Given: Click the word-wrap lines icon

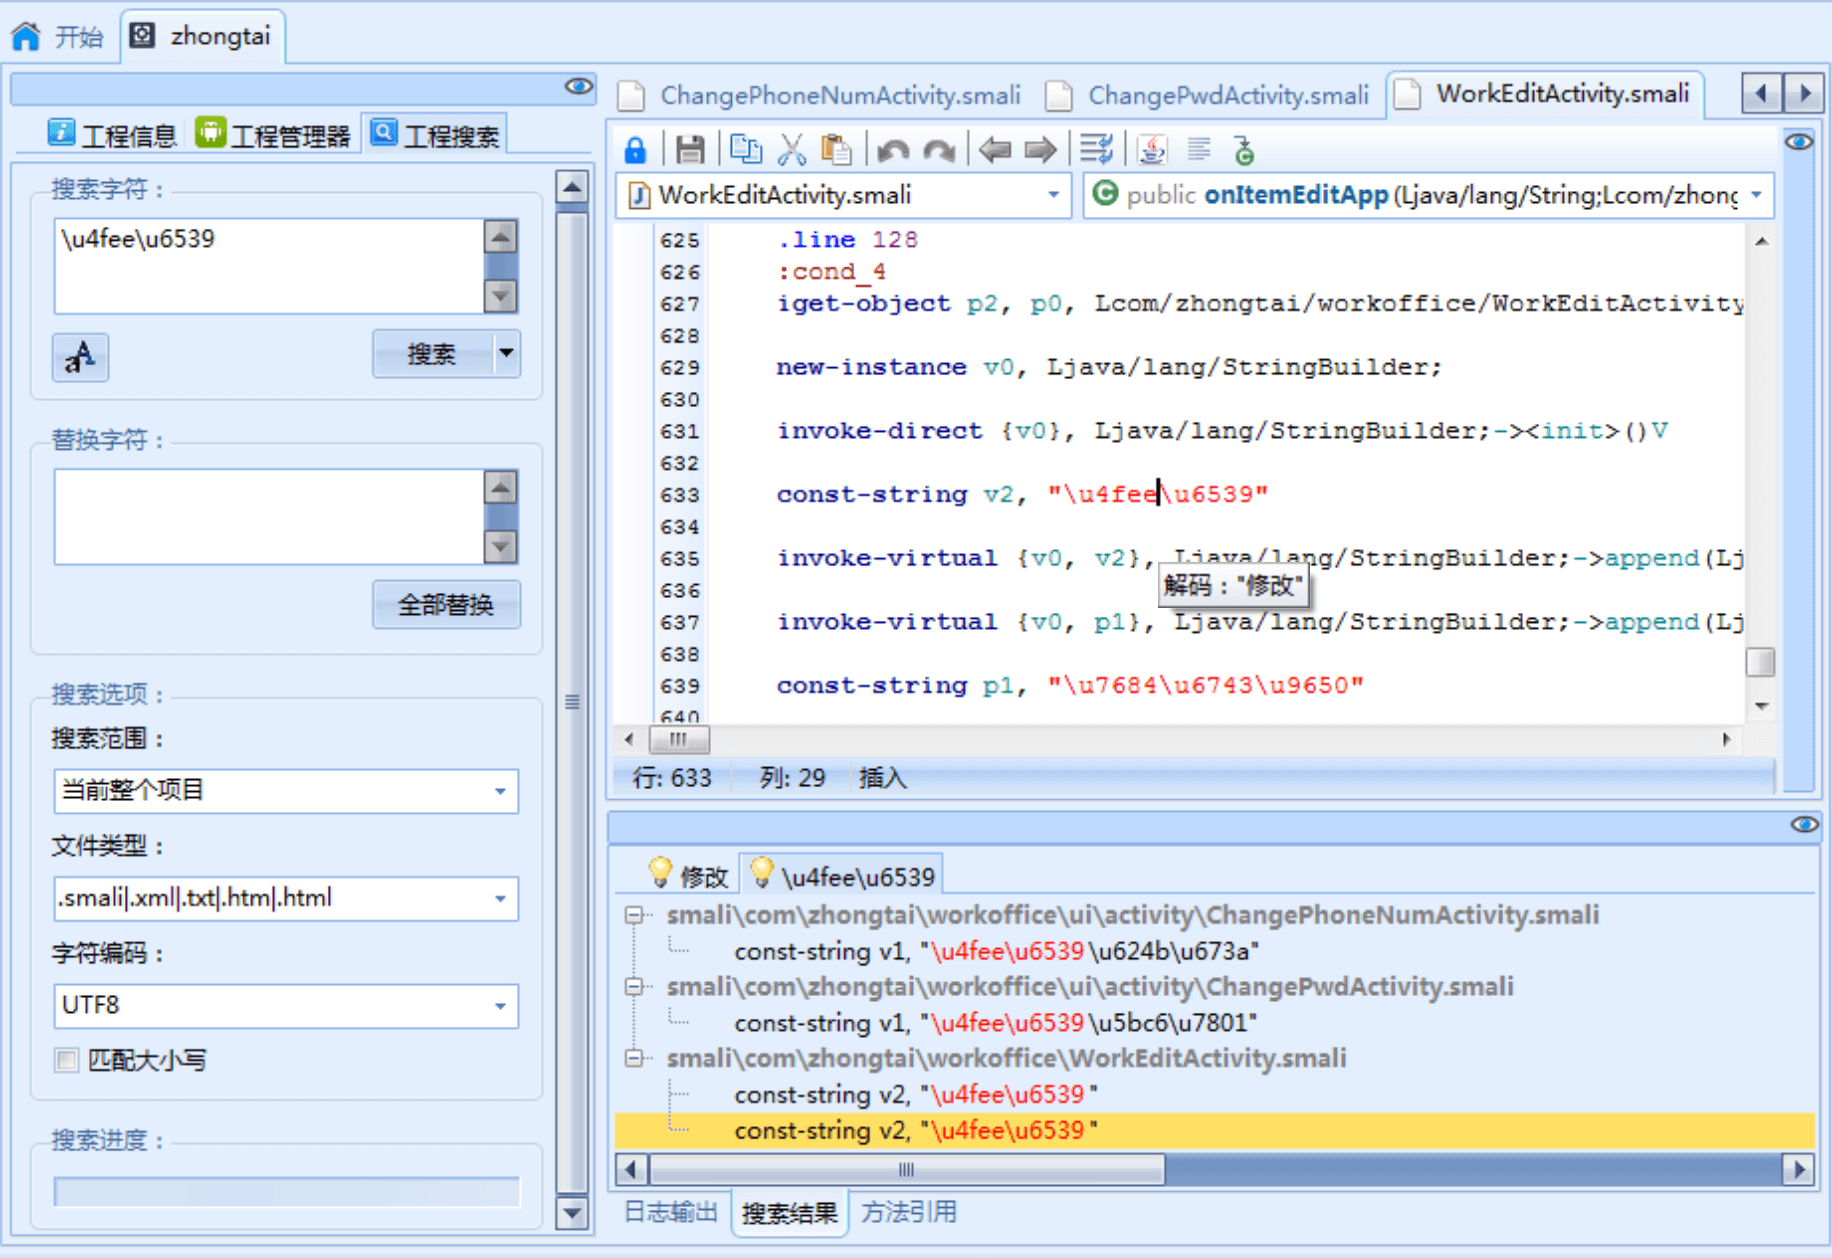Looking at the screenshot, I should (1096, 150).
